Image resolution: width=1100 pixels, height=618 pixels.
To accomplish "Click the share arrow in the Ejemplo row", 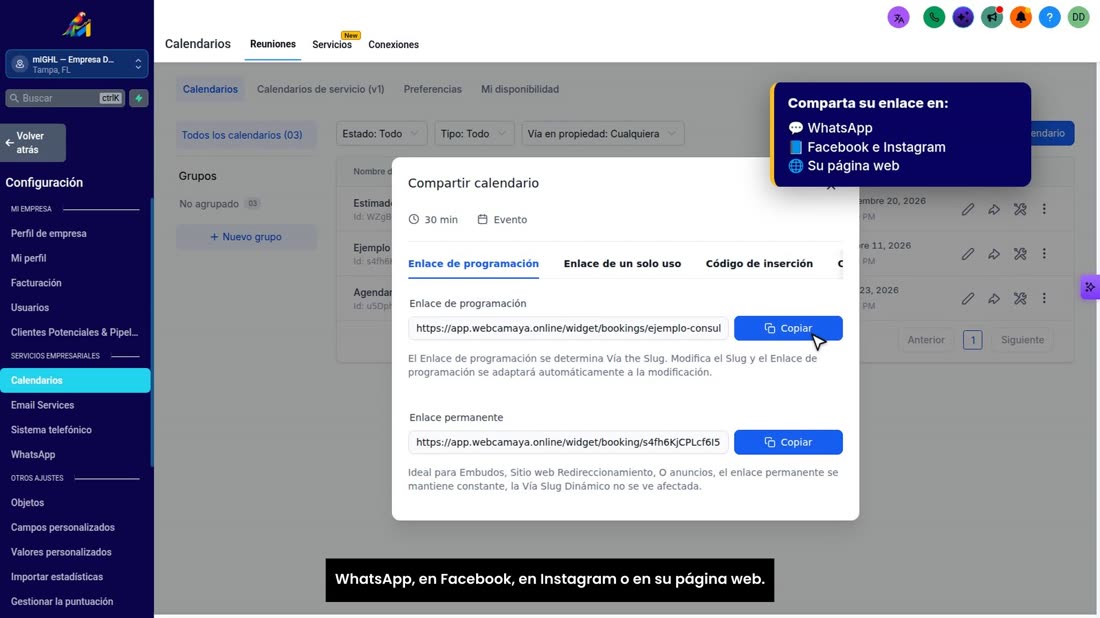I will 993,254.
